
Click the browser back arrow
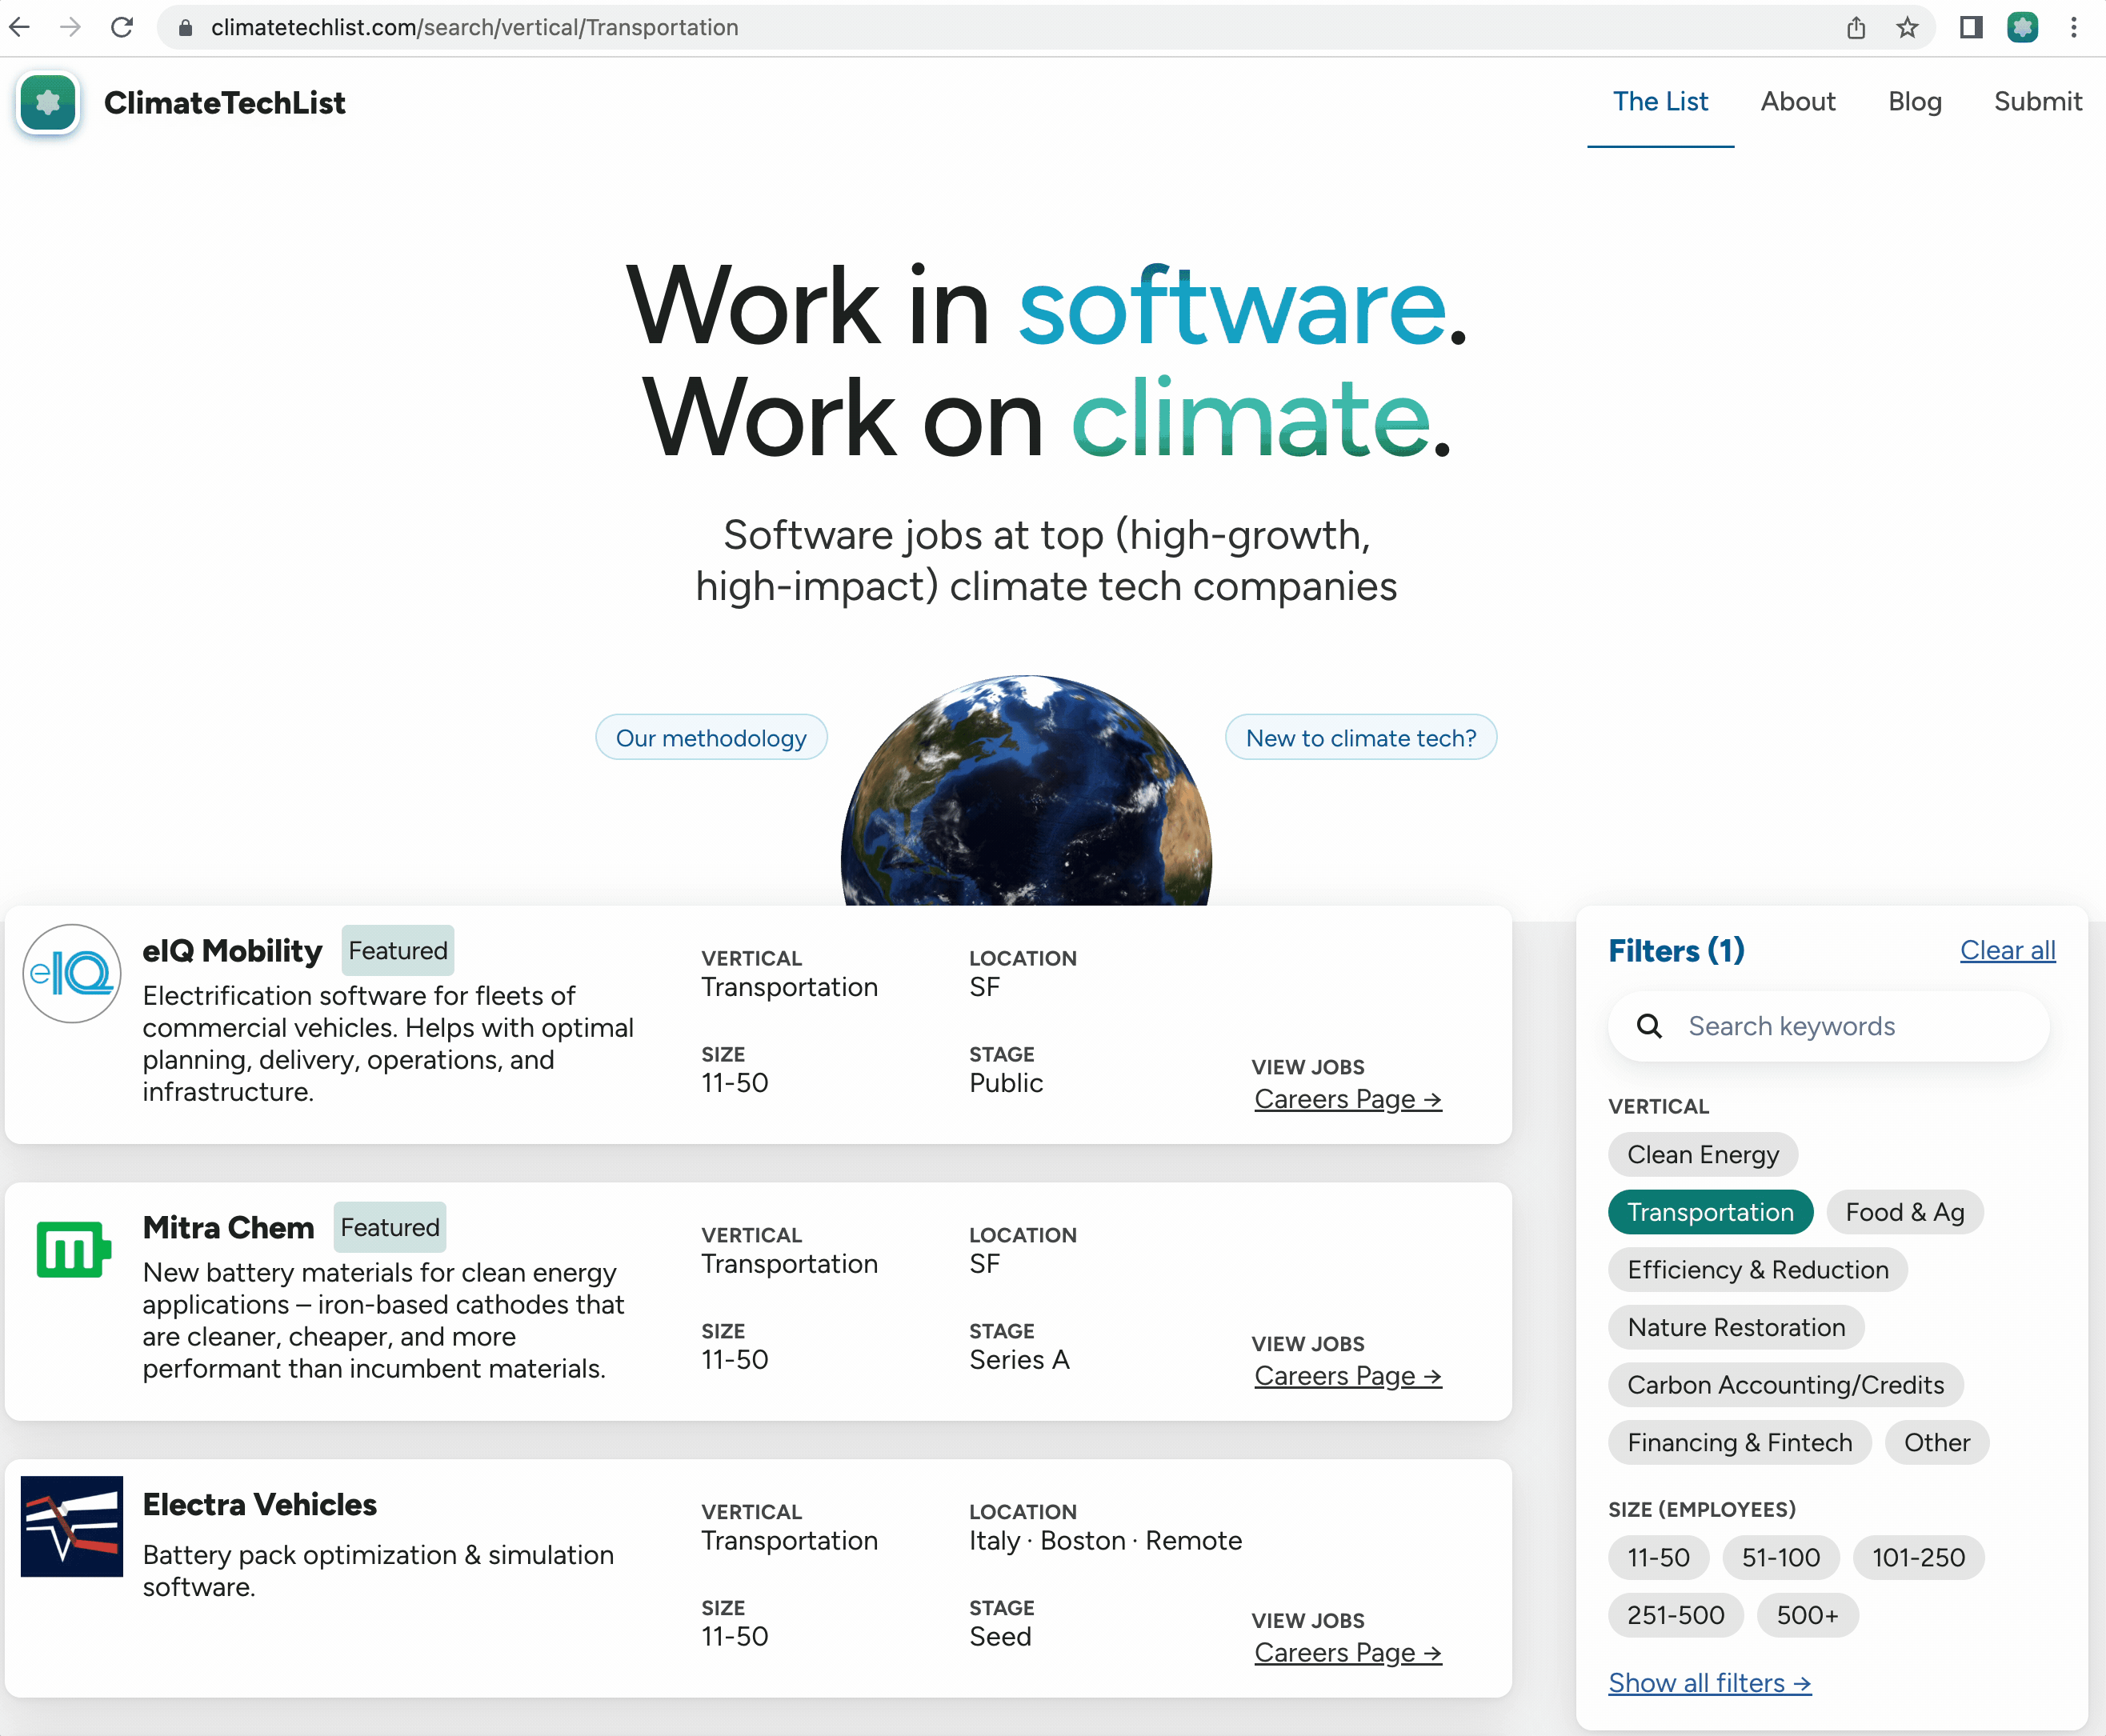click(x=20, y=27)
